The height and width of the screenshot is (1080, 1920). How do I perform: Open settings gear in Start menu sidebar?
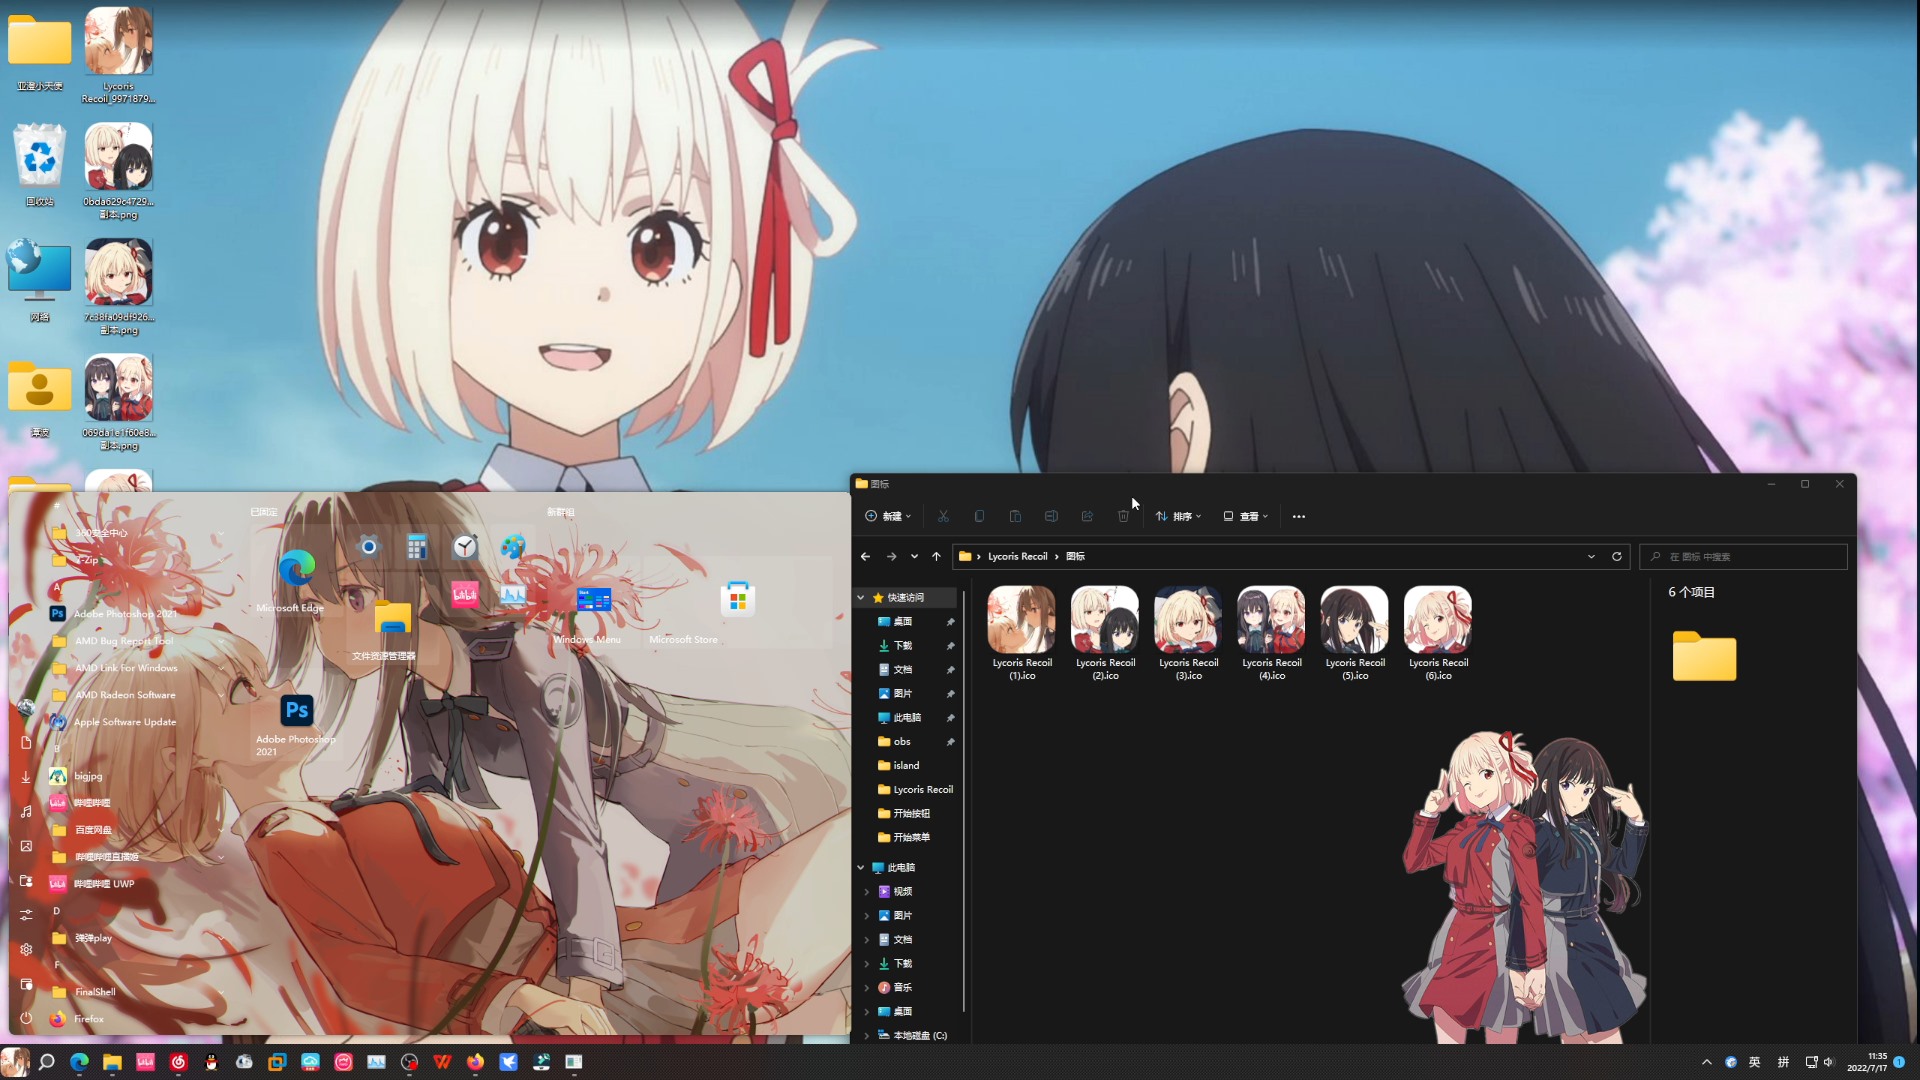tap(26, 949)
